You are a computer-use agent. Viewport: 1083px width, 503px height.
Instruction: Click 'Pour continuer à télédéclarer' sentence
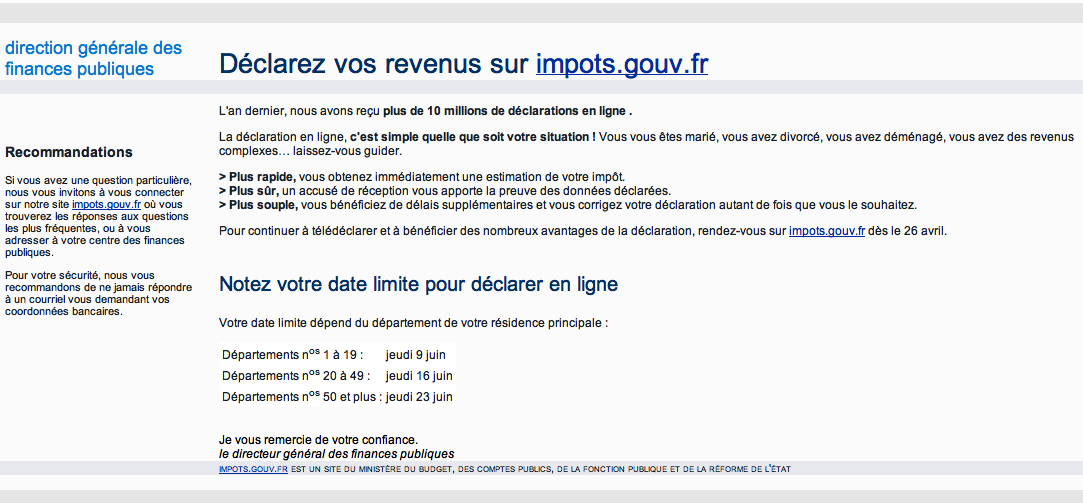coord(583,231)
